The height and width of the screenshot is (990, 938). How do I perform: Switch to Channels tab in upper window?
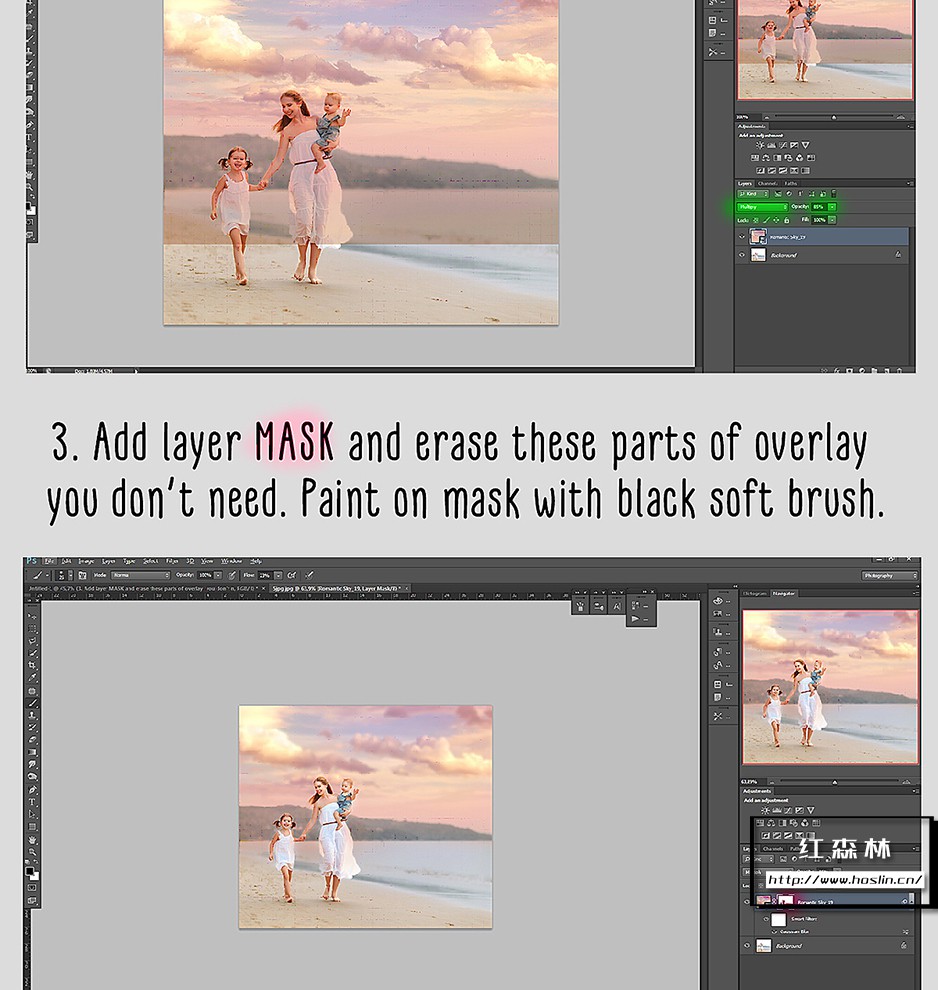coord(768,183)
